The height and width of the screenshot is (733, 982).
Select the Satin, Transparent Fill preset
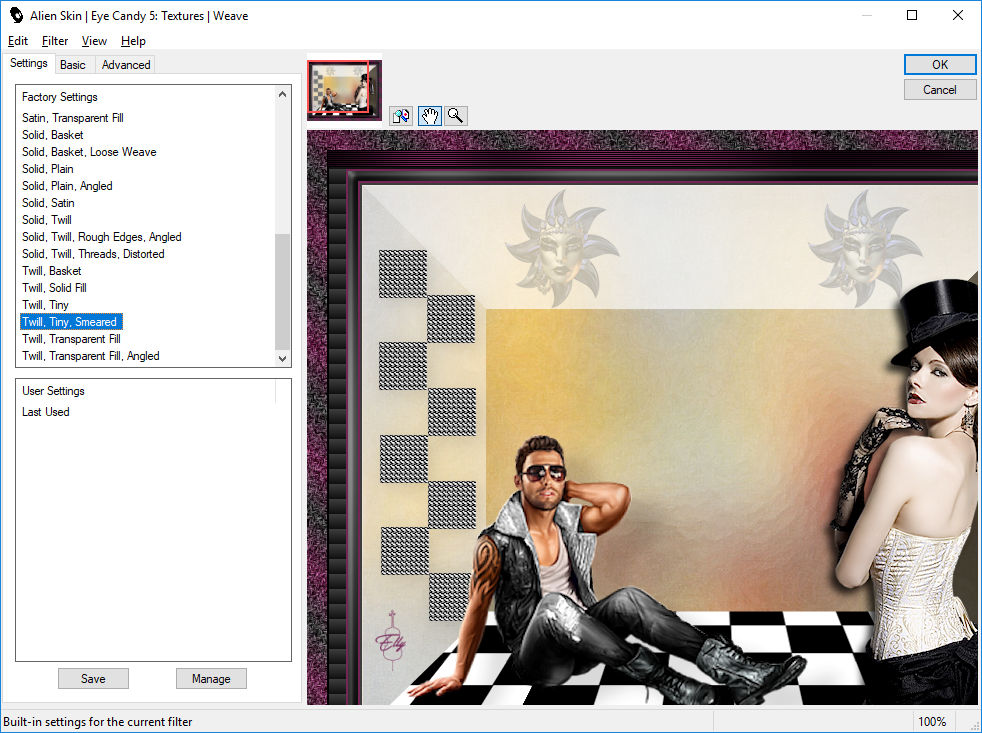point(73,118)
